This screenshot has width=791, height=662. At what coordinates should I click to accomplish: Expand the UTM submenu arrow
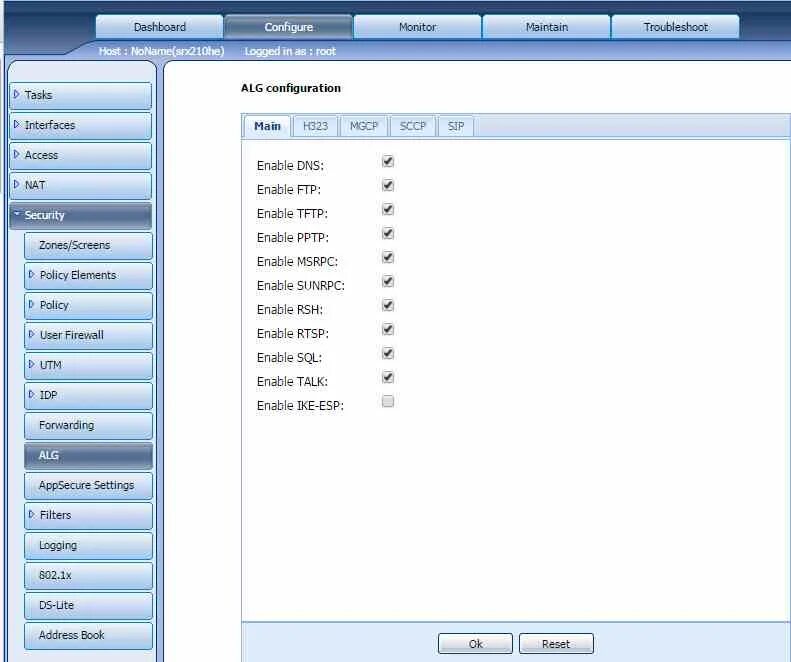point(32,364)
